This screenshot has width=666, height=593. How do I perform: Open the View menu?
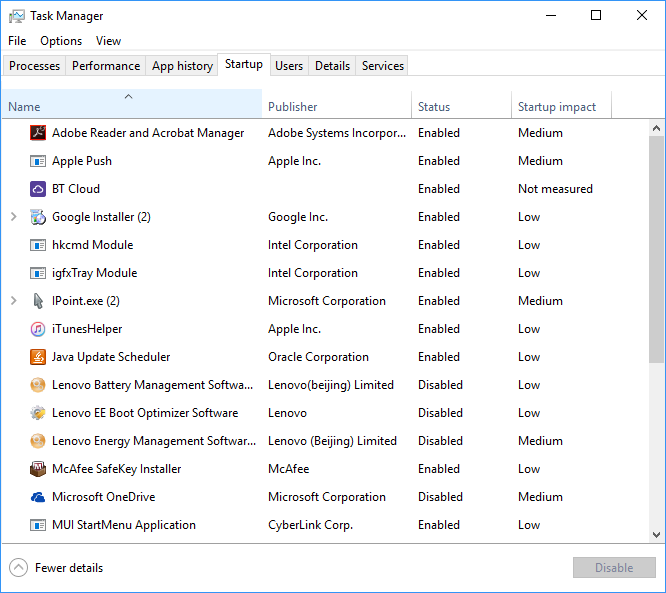108,41
